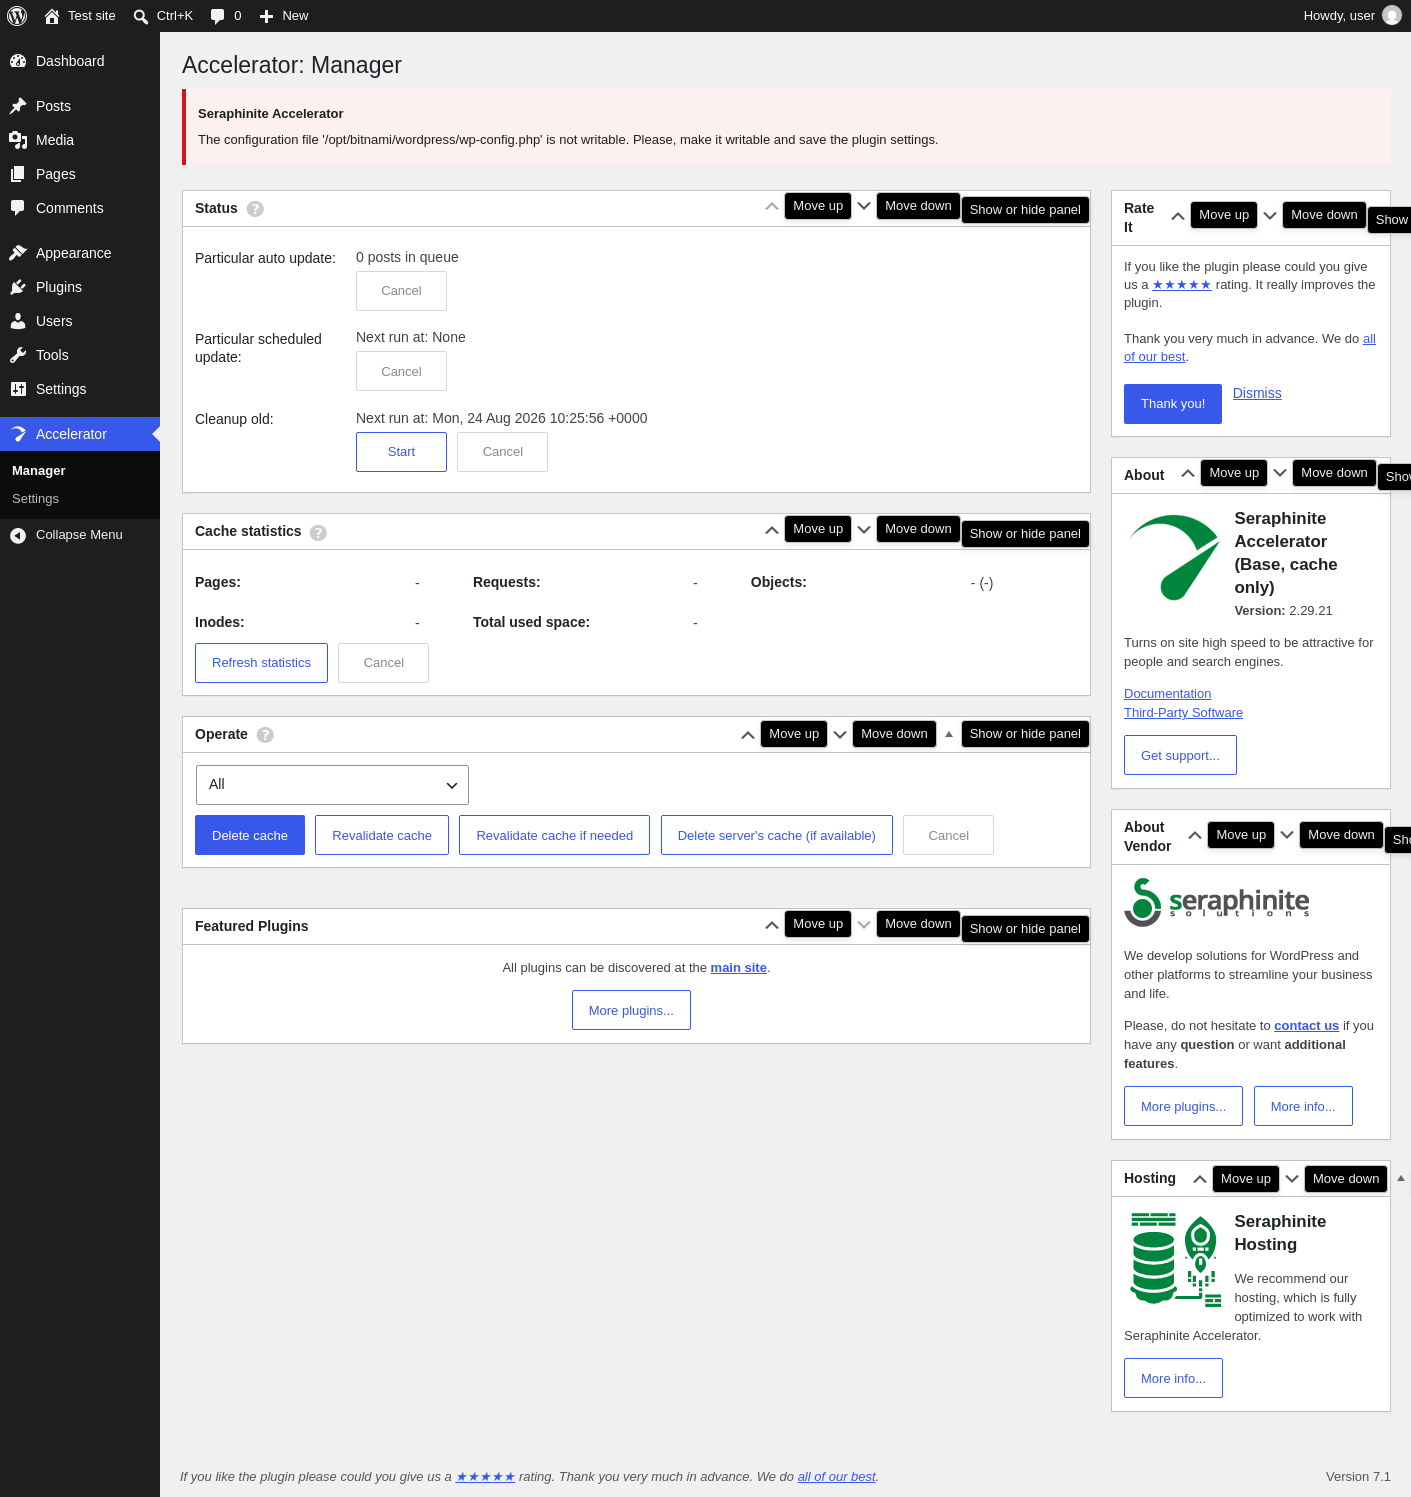The image size is (1411, 1497).
Task: Dismiss the Rate It message
Action: pos(1257,393)
